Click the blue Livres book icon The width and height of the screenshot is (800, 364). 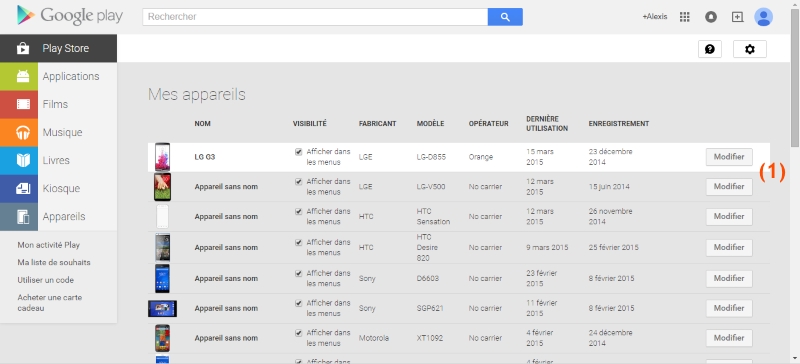22,160
